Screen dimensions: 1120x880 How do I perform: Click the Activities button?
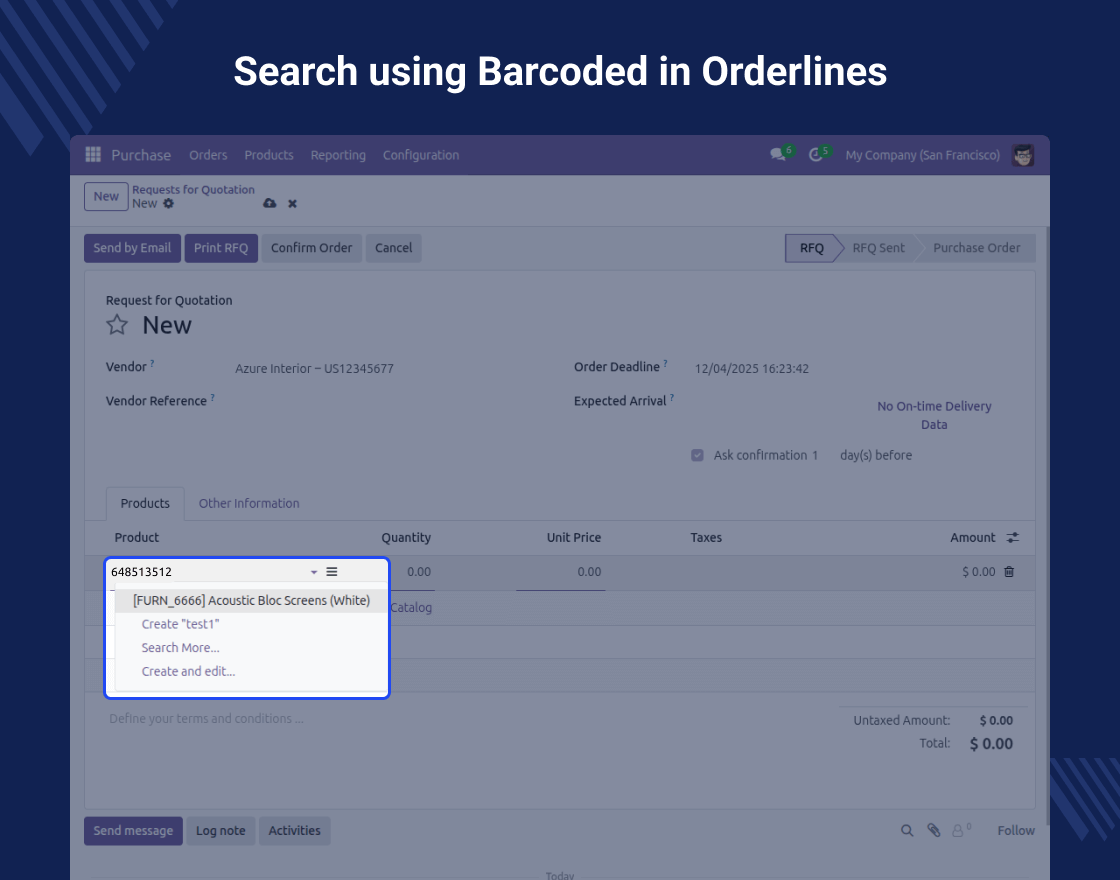click(294, 831)
